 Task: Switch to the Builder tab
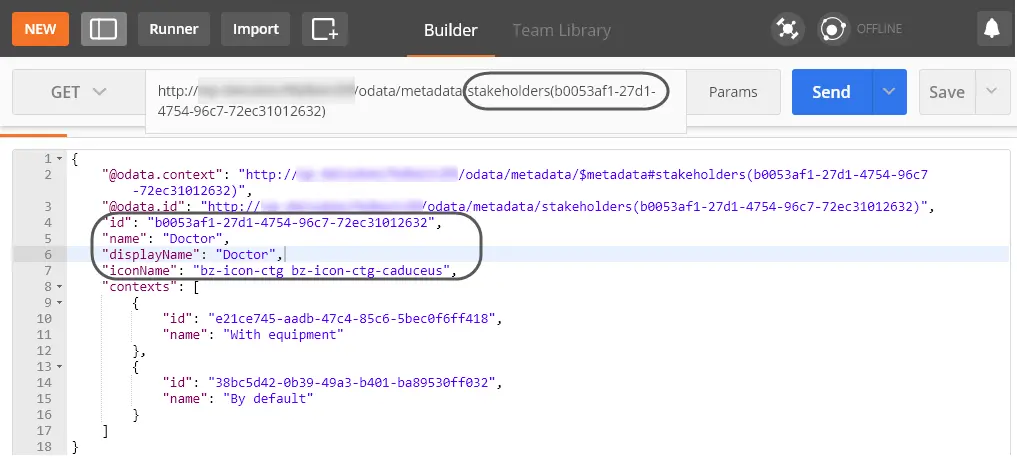(451, 30)
